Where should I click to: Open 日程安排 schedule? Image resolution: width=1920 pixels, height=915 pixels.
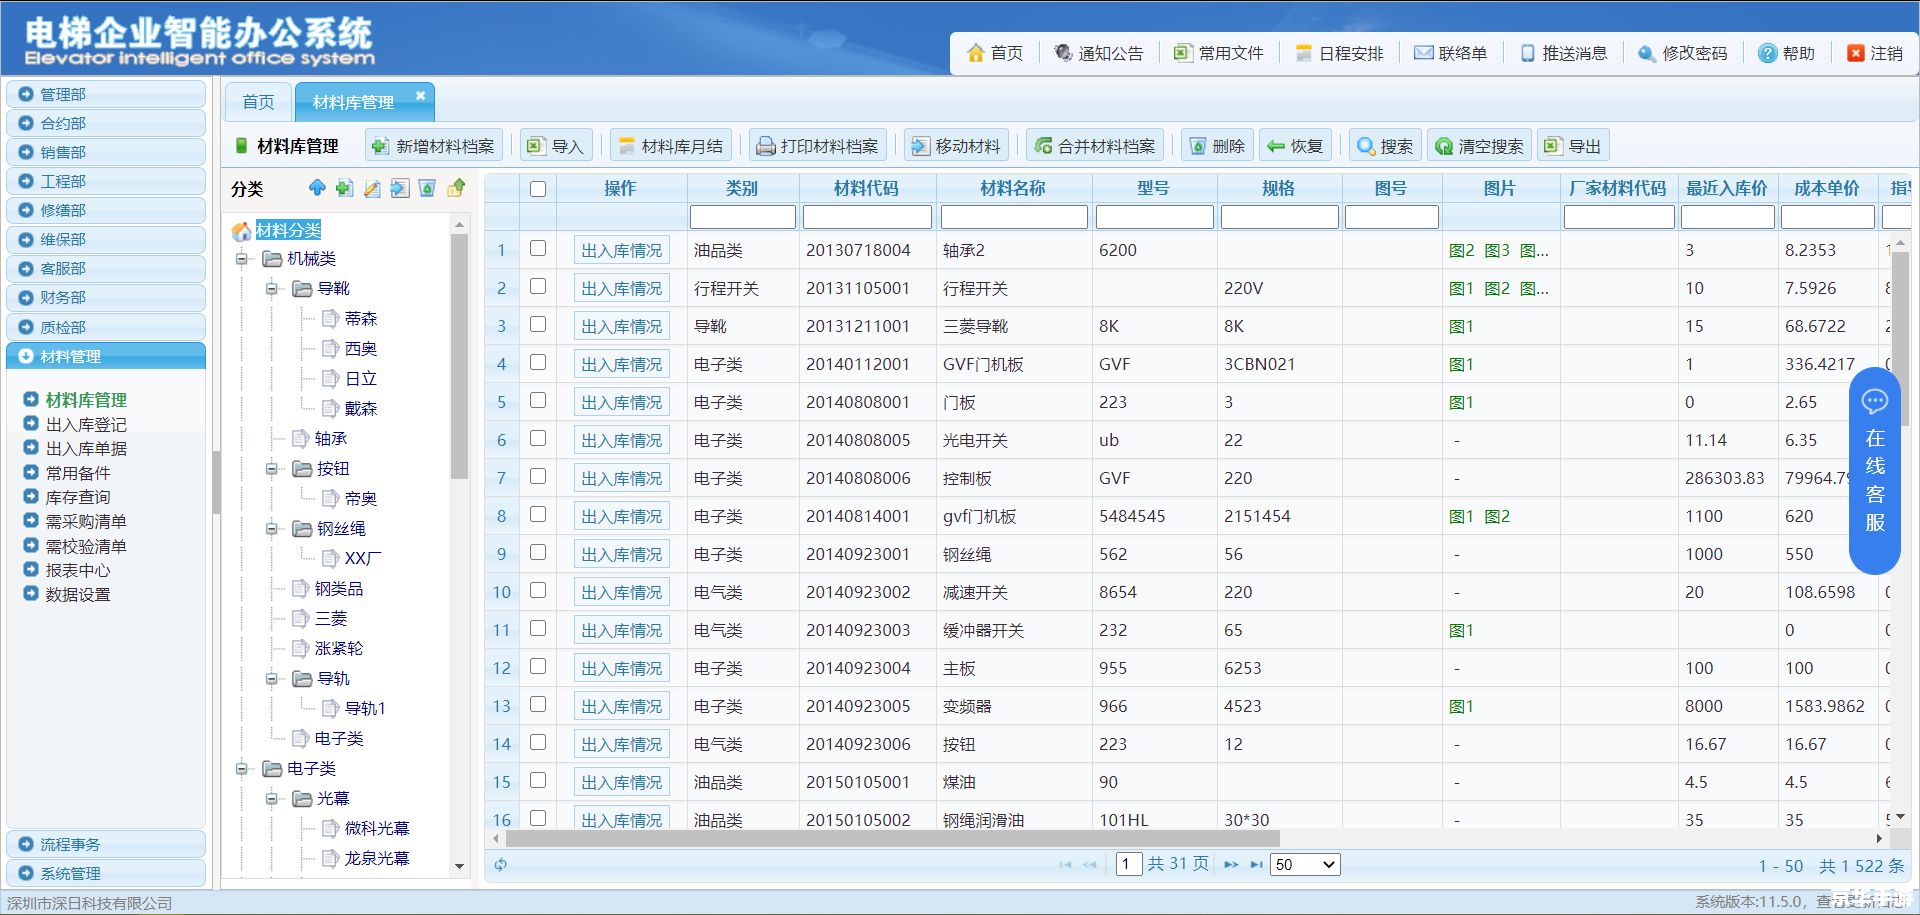1339,53
